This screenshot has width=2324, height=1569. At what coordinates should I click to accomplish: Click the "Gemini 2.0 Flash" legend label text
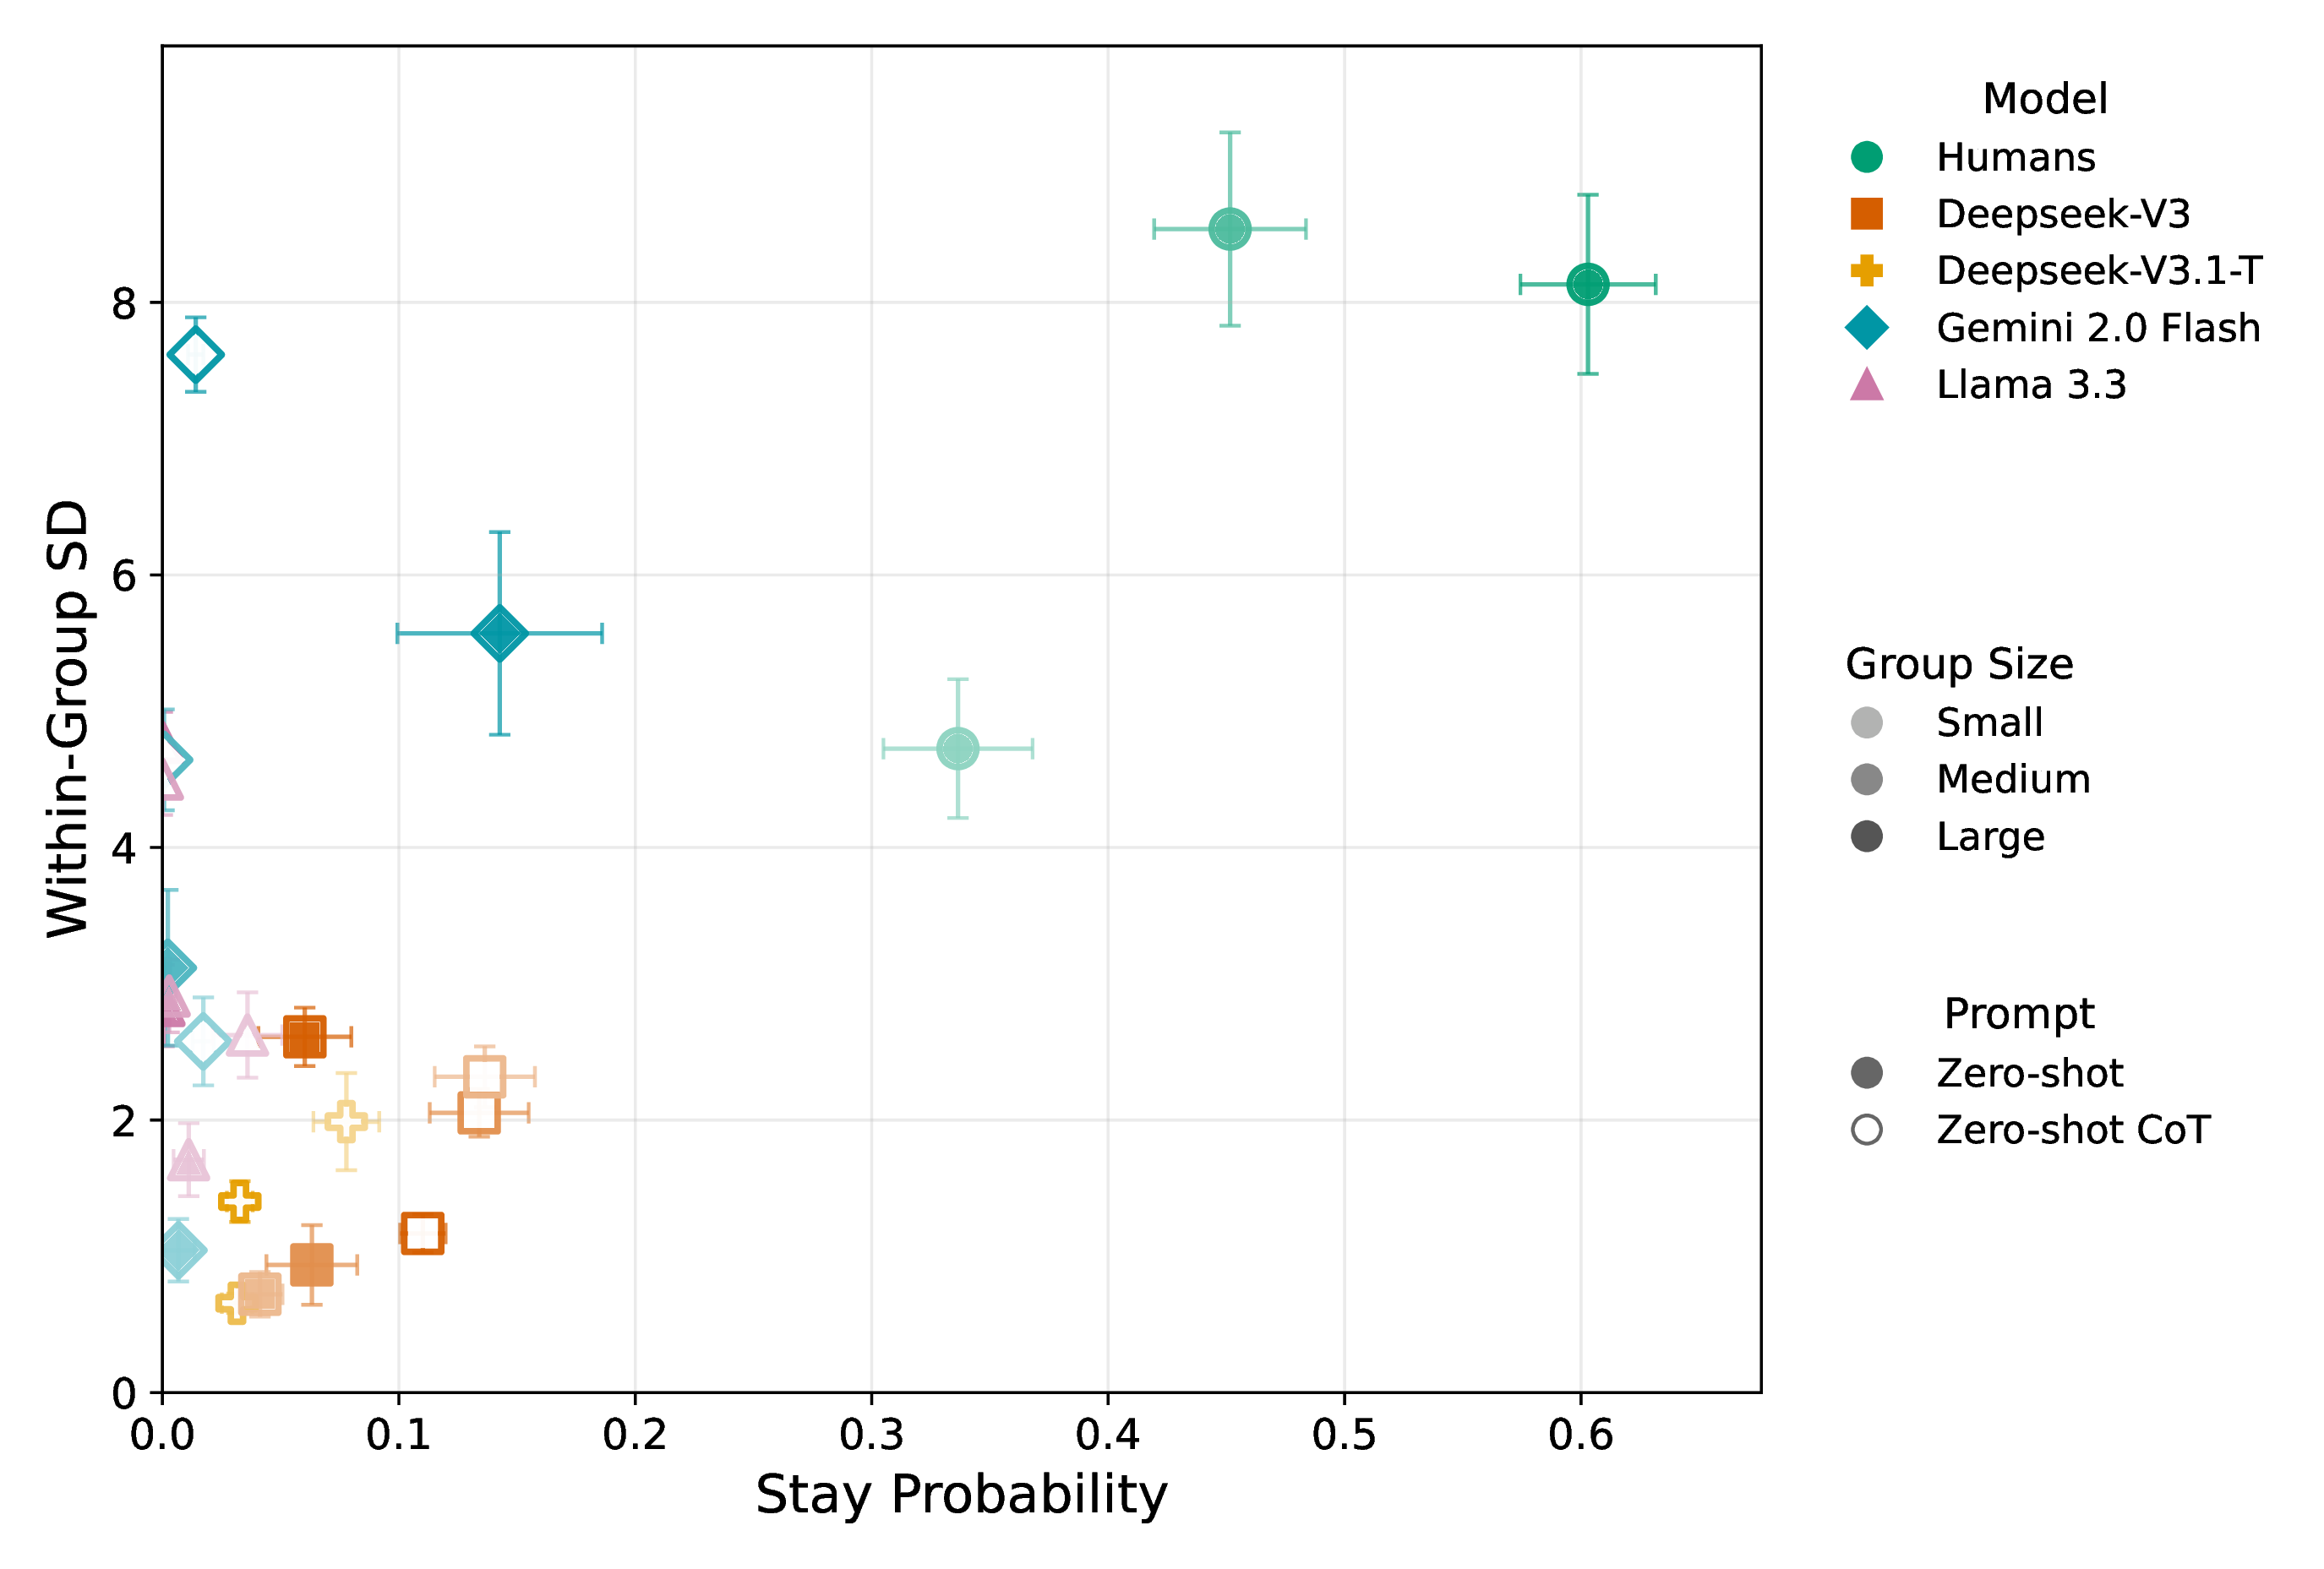pos(2097,328)
